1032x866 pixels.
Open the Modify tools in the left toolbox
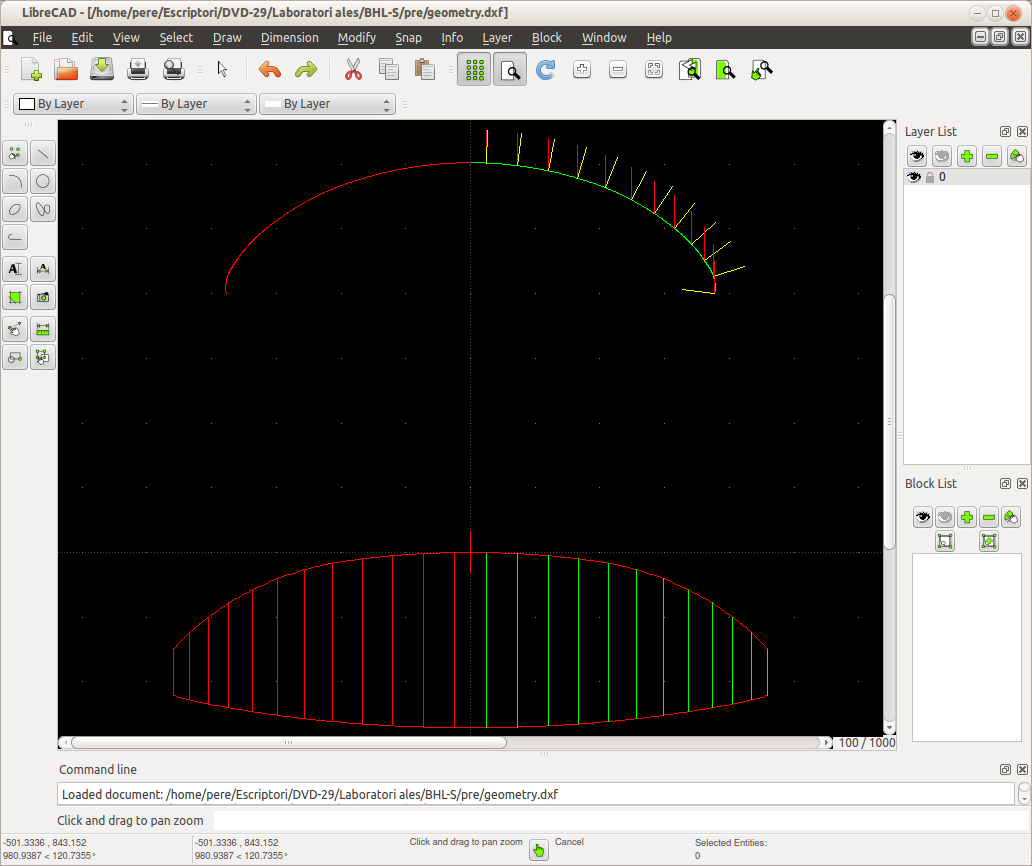(x=15, y=330)
